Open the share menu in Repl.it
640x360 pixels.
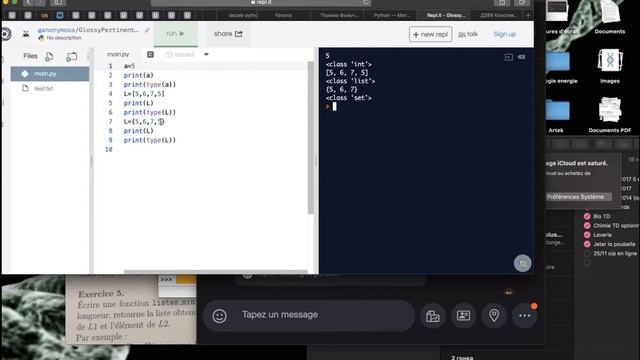pos(228,34)
